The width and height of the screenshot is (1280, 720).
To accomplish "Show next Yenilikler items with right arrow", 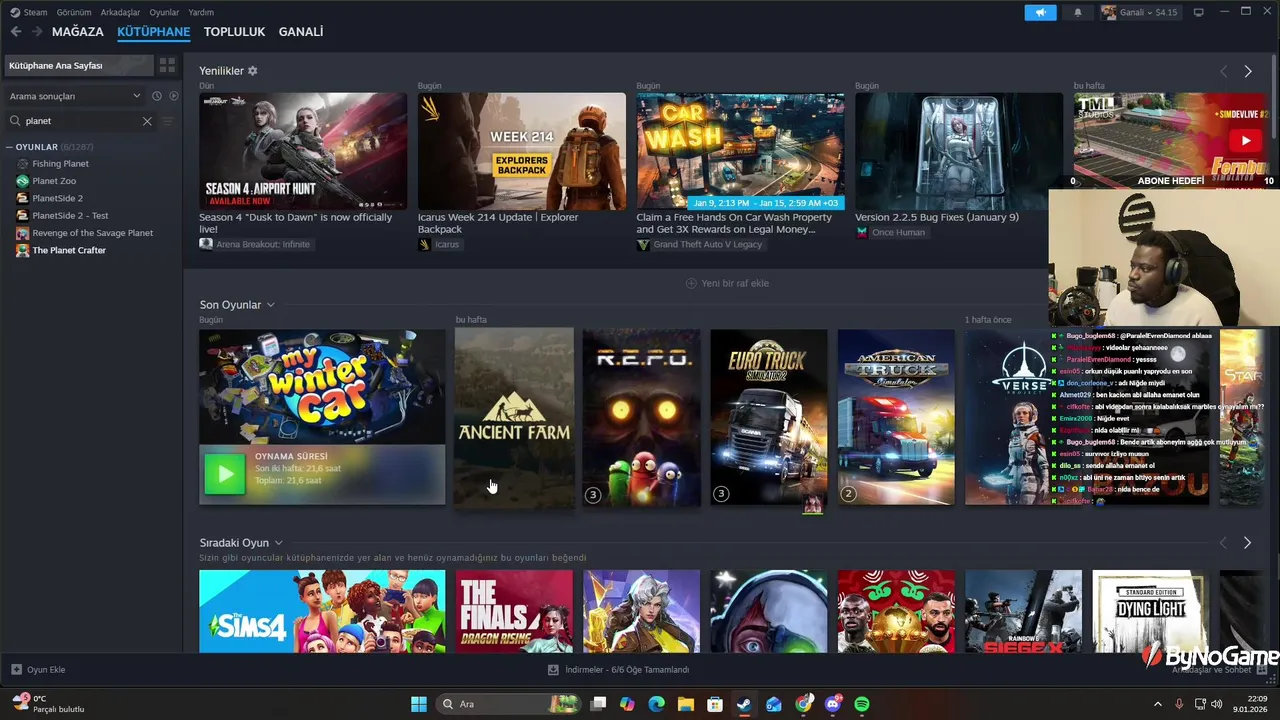I will [x=1248, y=72].
